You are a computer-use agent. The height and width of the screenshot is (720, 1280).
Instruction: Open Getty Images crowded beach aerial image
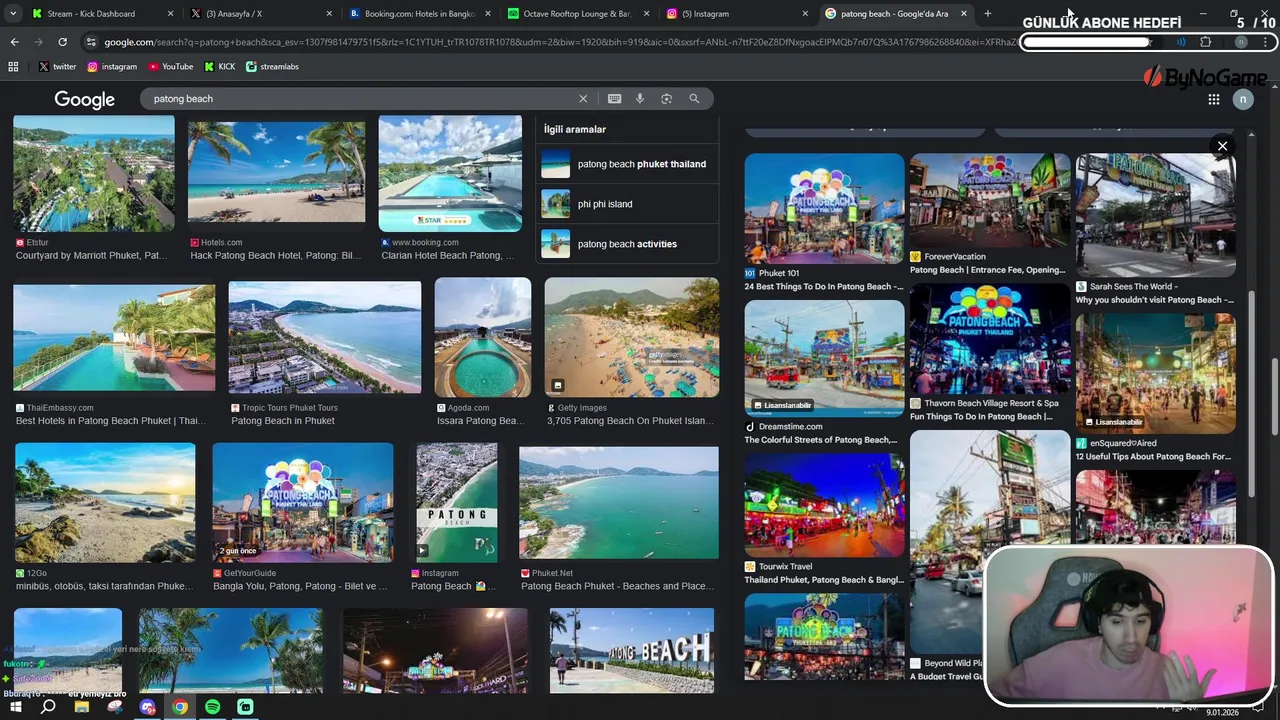point(632,338)
